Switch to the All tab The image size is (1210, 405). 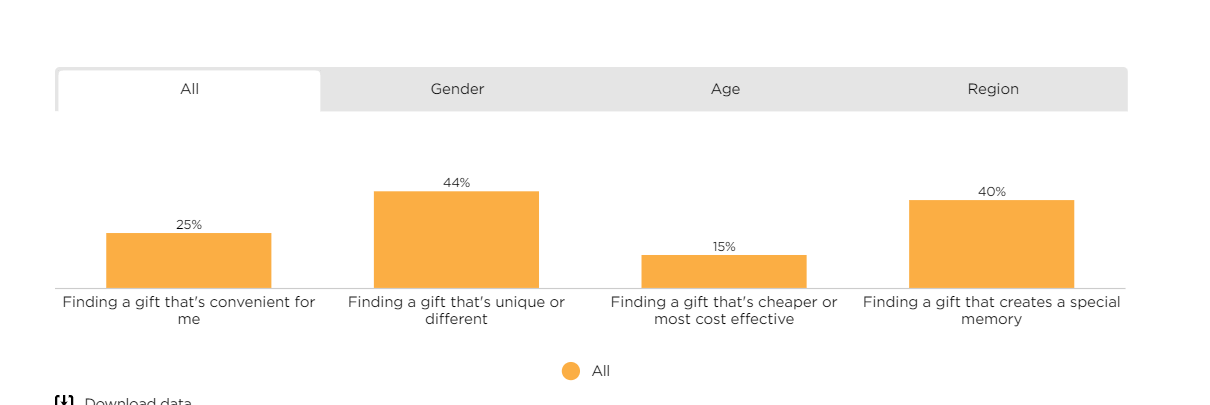point(189,90)
